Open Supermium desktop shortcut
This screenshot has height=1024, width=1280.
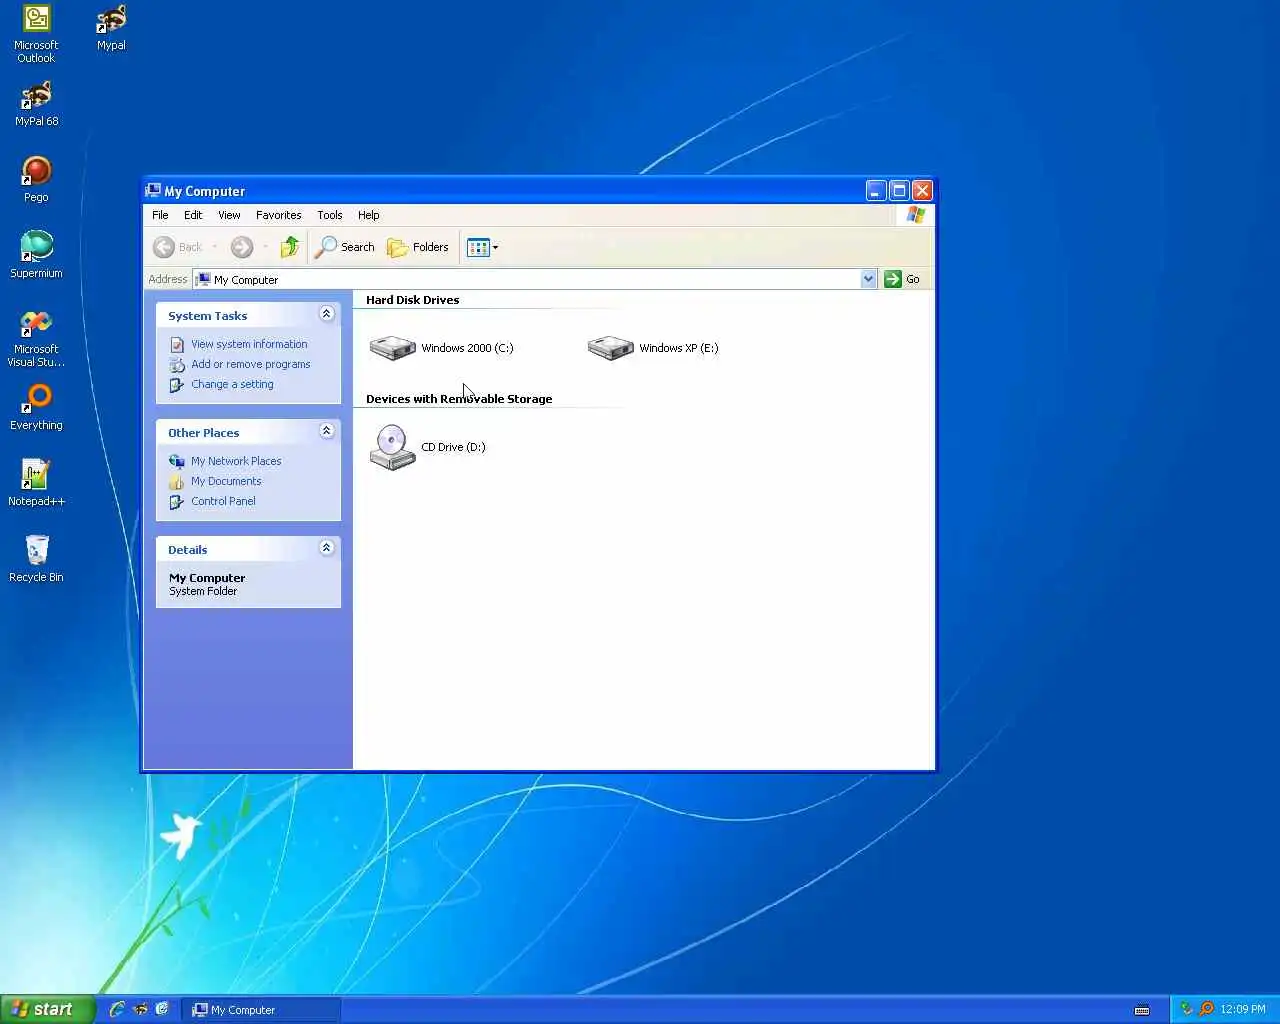(36, 256)
